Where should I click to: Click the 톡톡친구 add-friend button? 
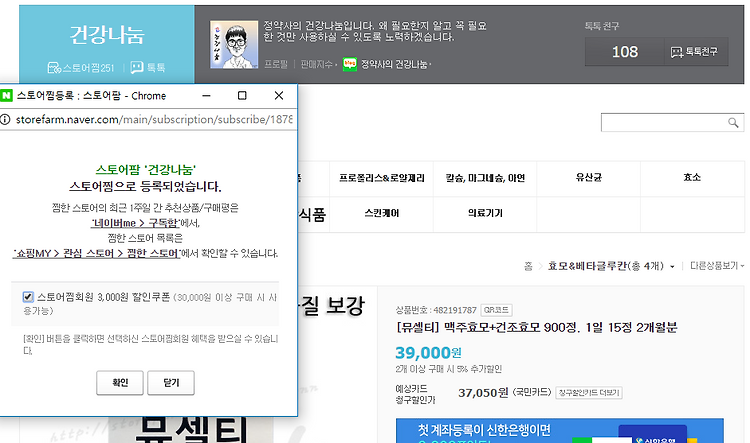pos(696,52)
